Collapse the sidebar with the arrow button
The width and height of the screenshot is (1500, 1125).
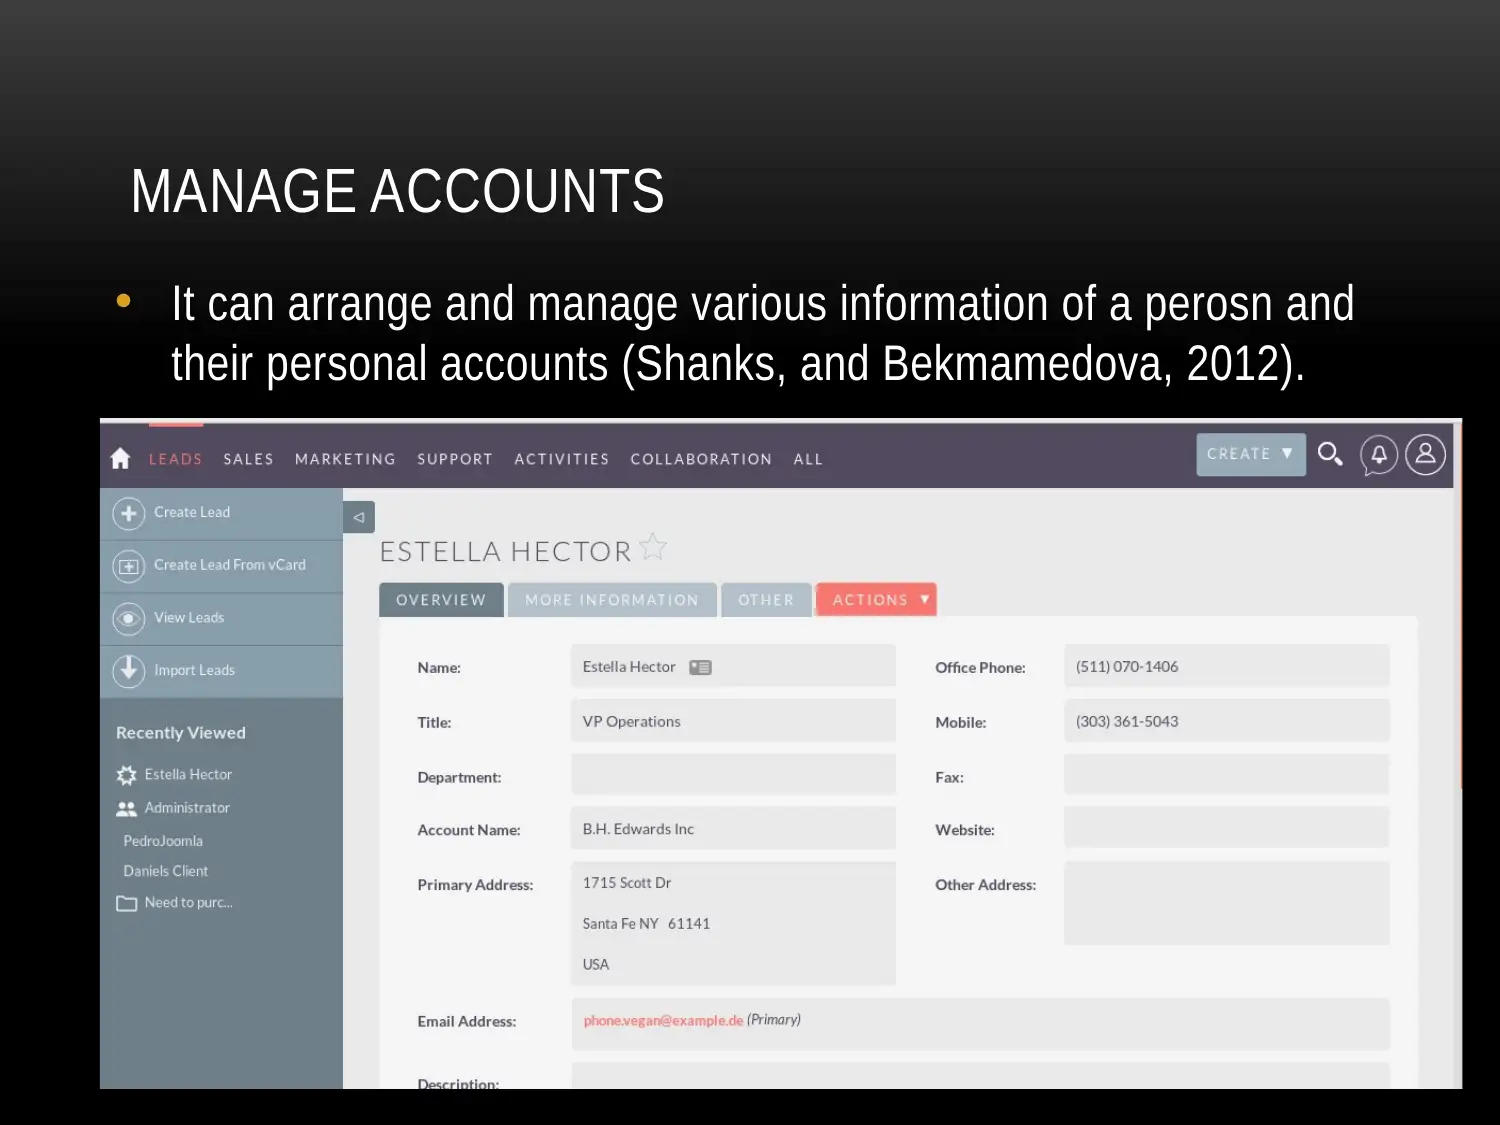[358, 517]
